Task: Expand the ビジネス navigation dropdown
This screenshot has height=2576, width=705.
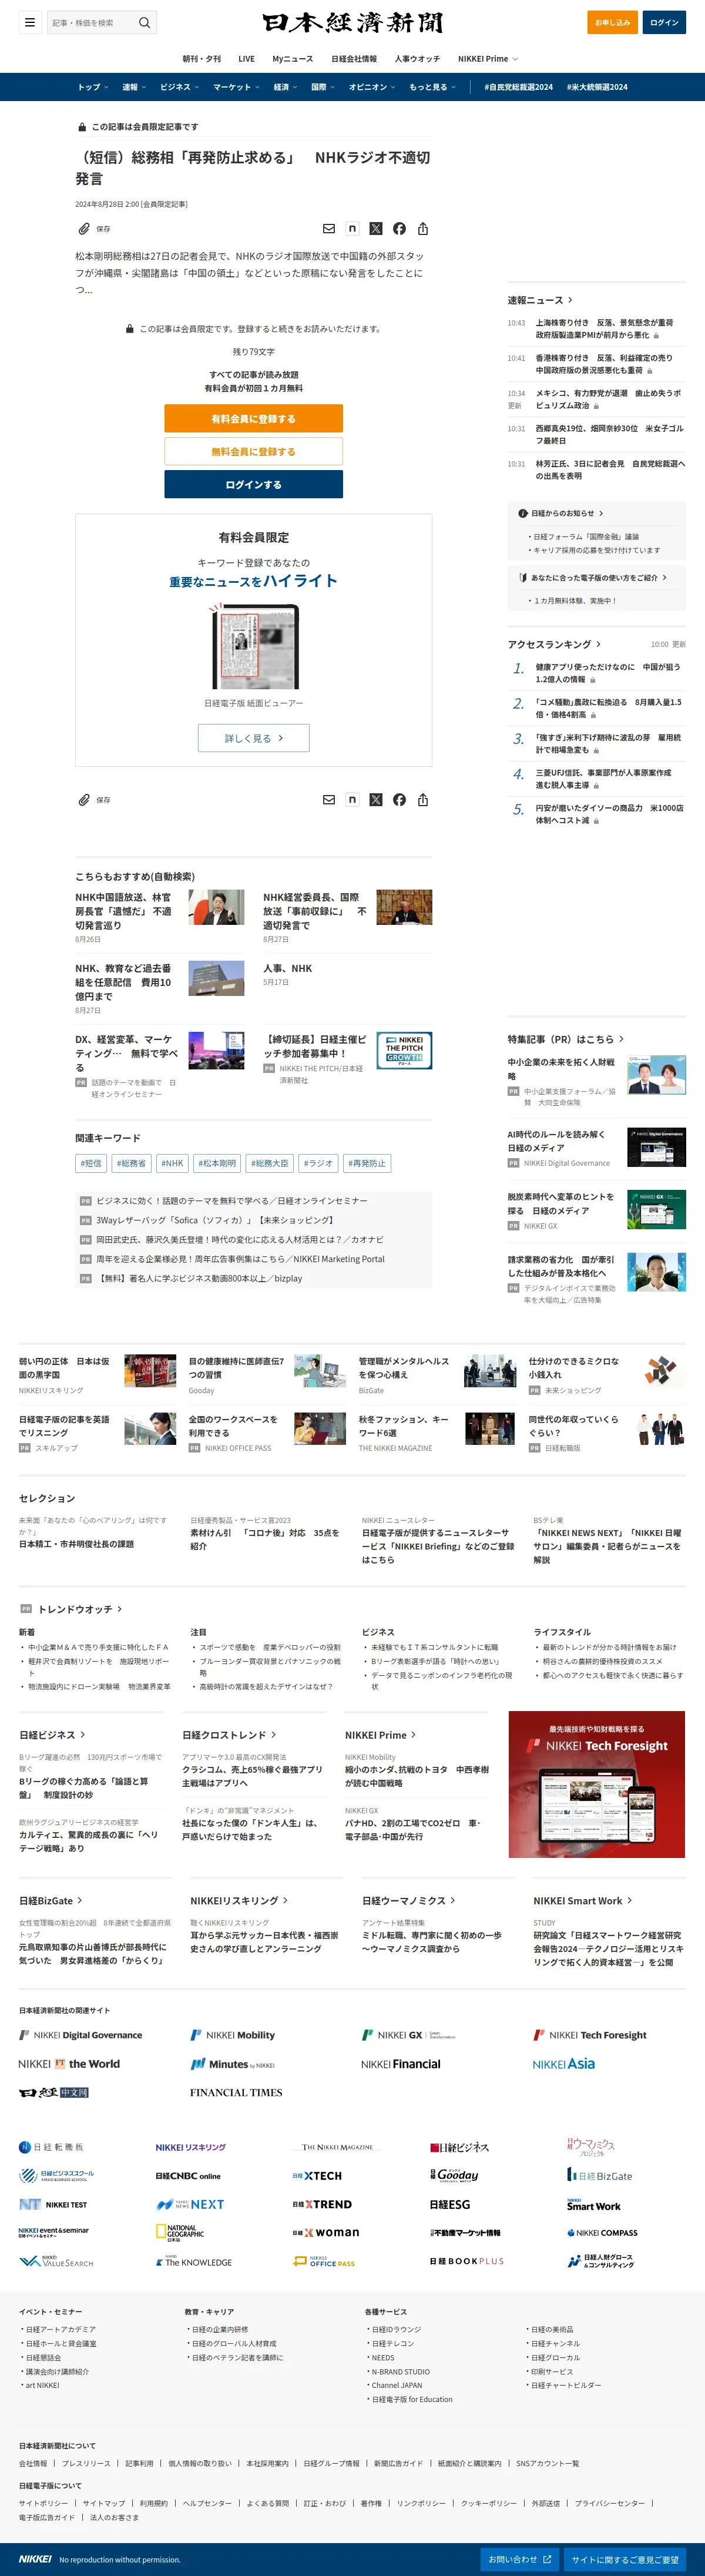Action: click(x=179, y=87)
